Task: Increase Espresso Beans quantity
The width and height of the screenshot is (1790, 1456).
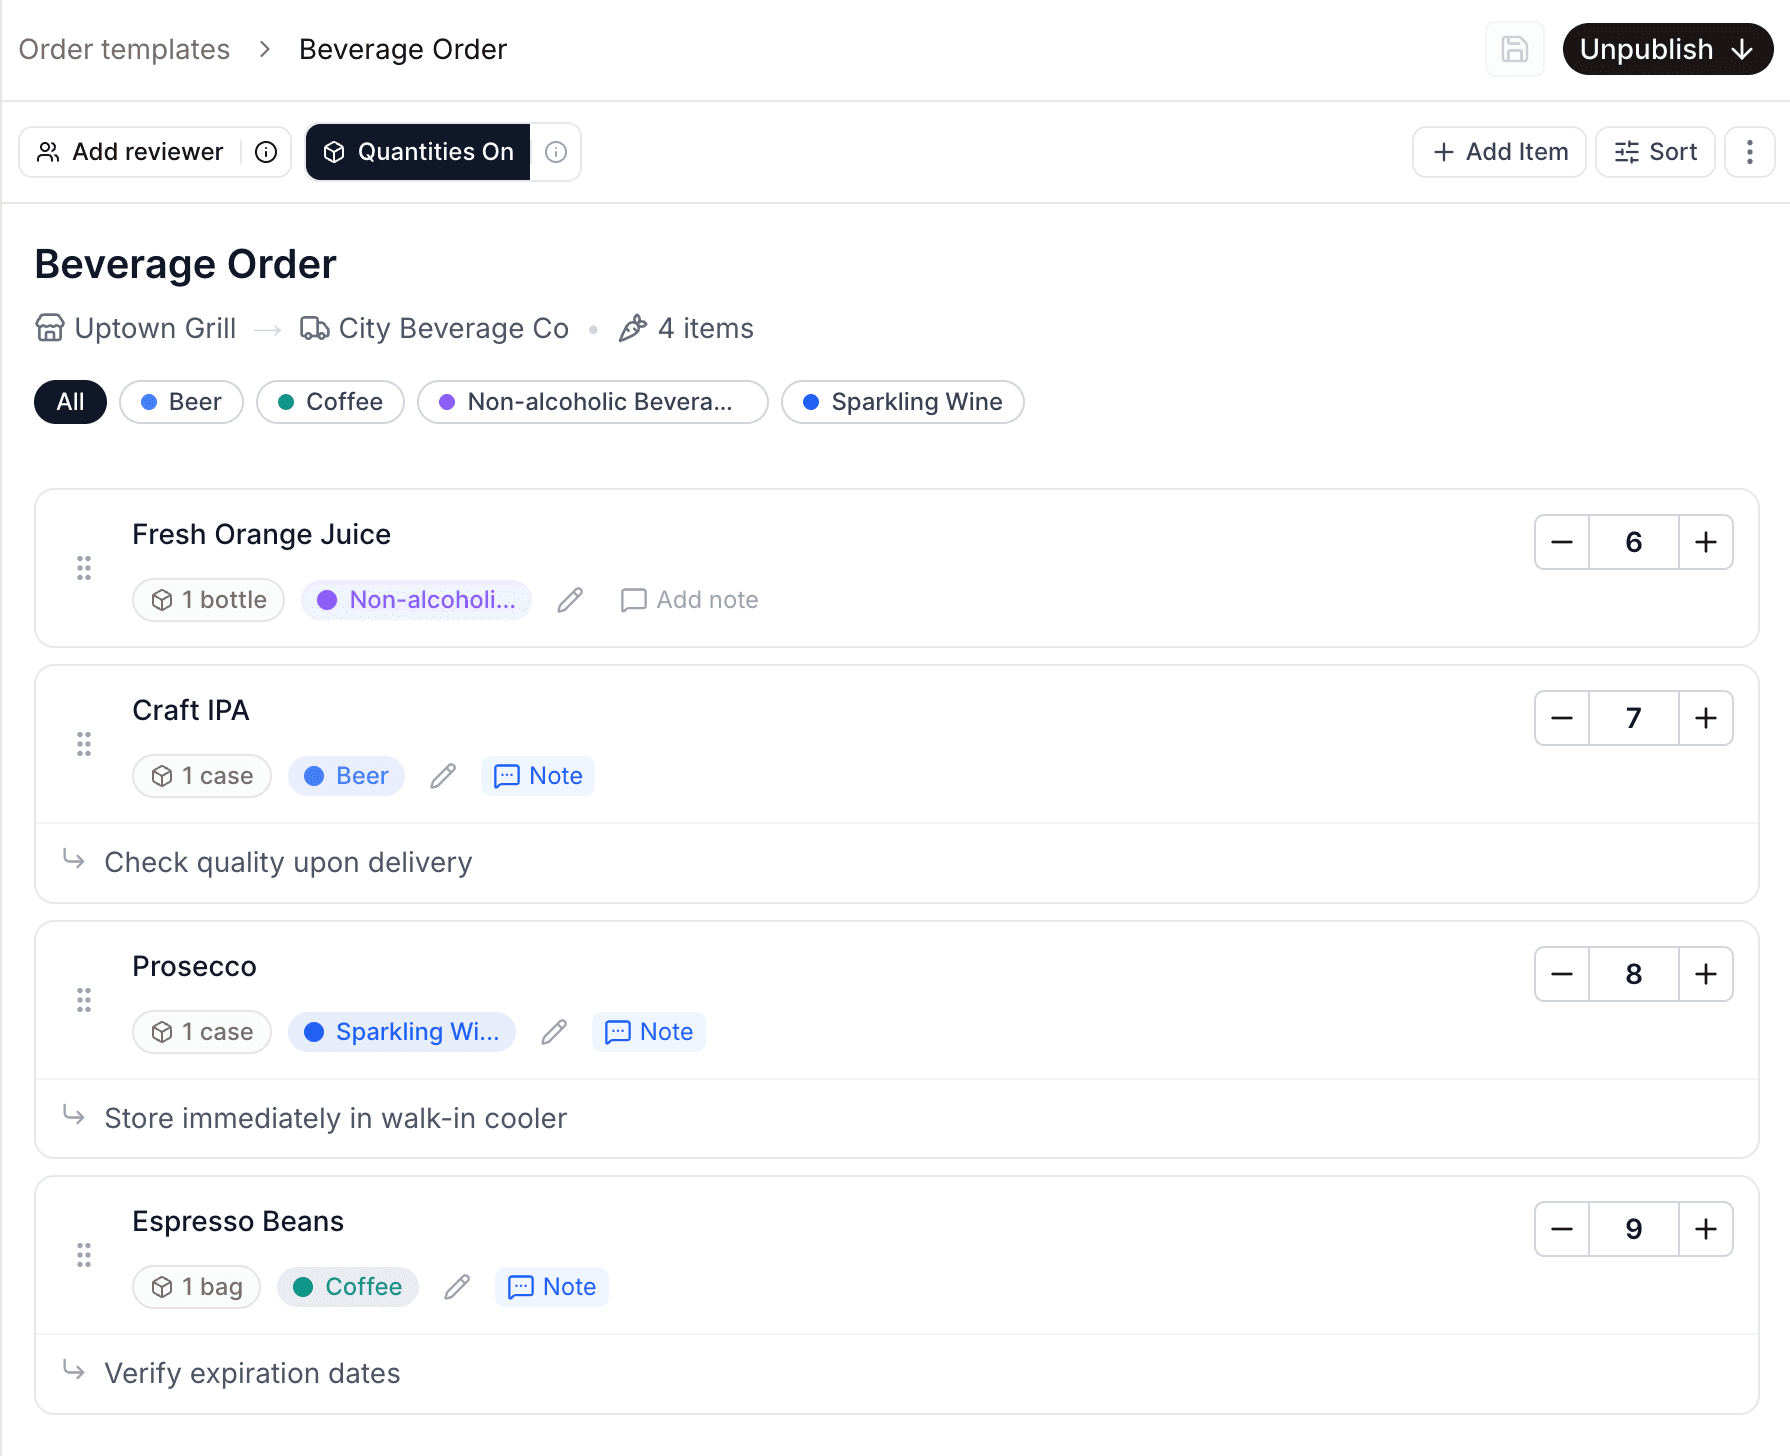Action: click(1706, 1229)
